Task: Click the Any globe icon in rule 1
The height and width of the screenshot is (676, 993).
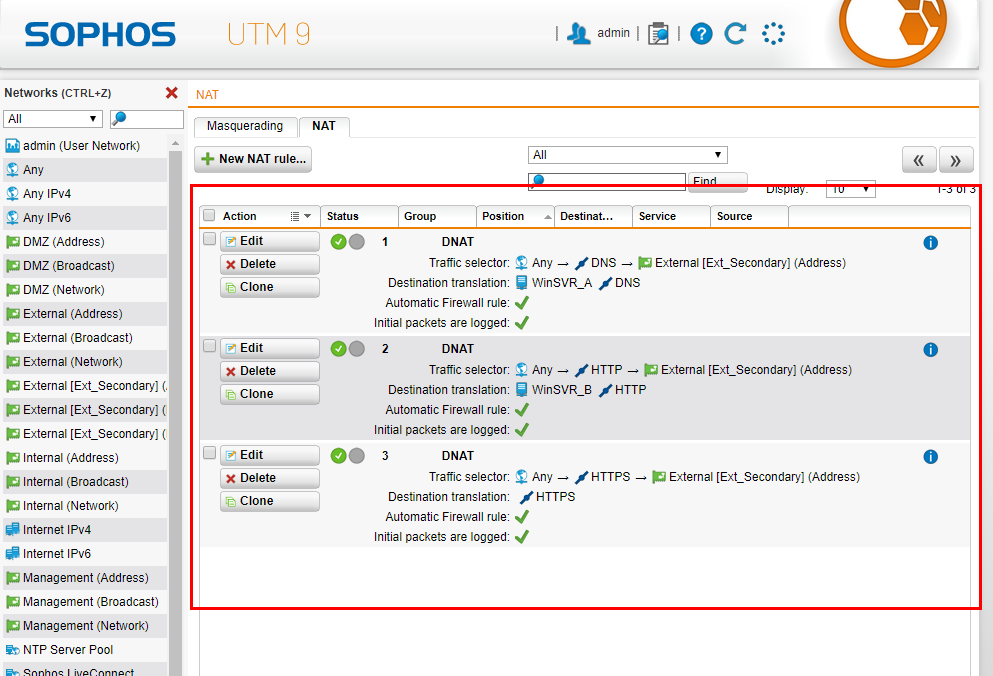Action: [521, 262]
